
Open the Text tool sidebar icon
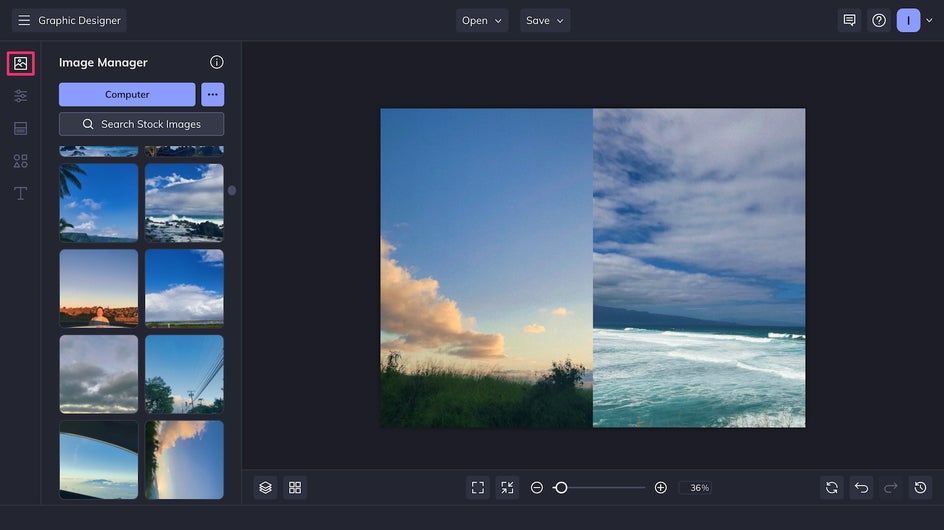20,193
